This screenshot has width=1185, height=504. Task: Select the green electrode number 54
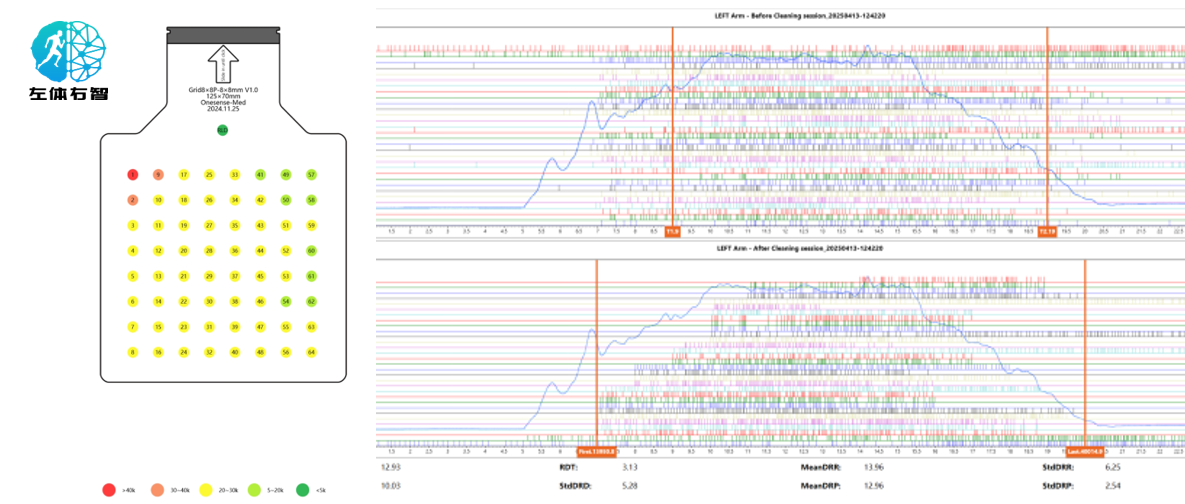point(285,301)
